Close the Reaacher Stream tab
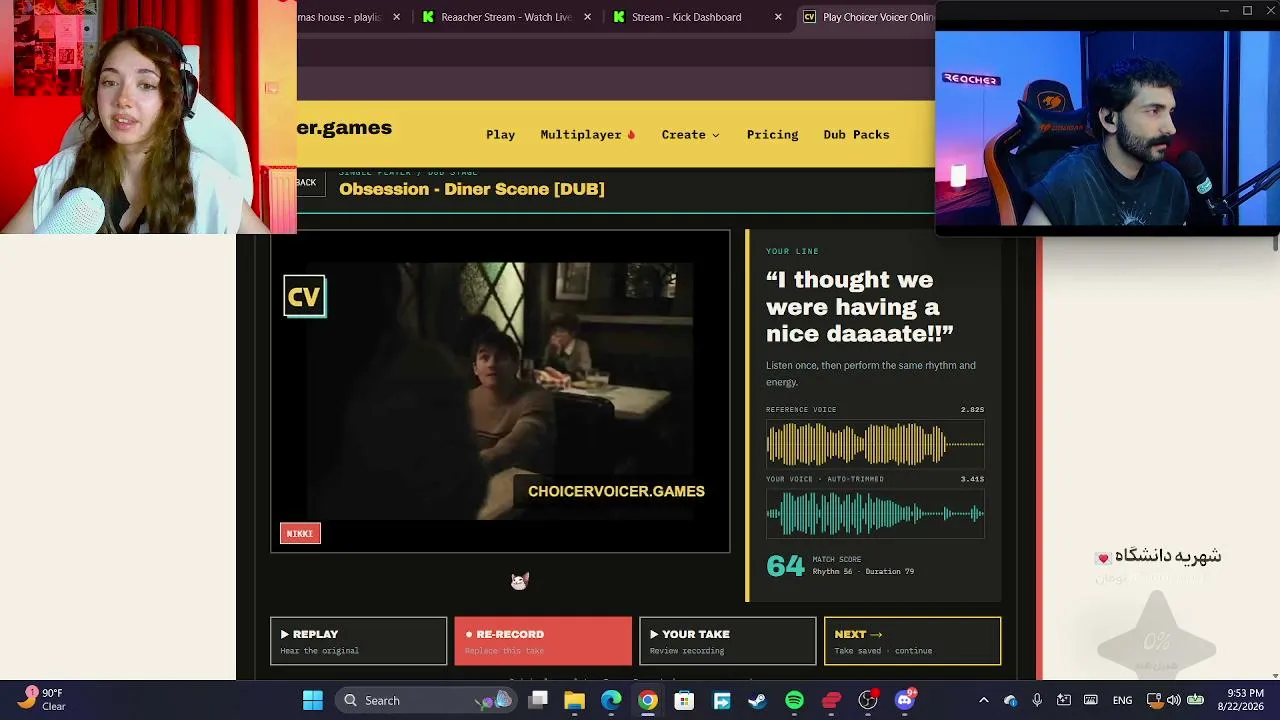The image size is (1280, 720). tap(587, 17)
